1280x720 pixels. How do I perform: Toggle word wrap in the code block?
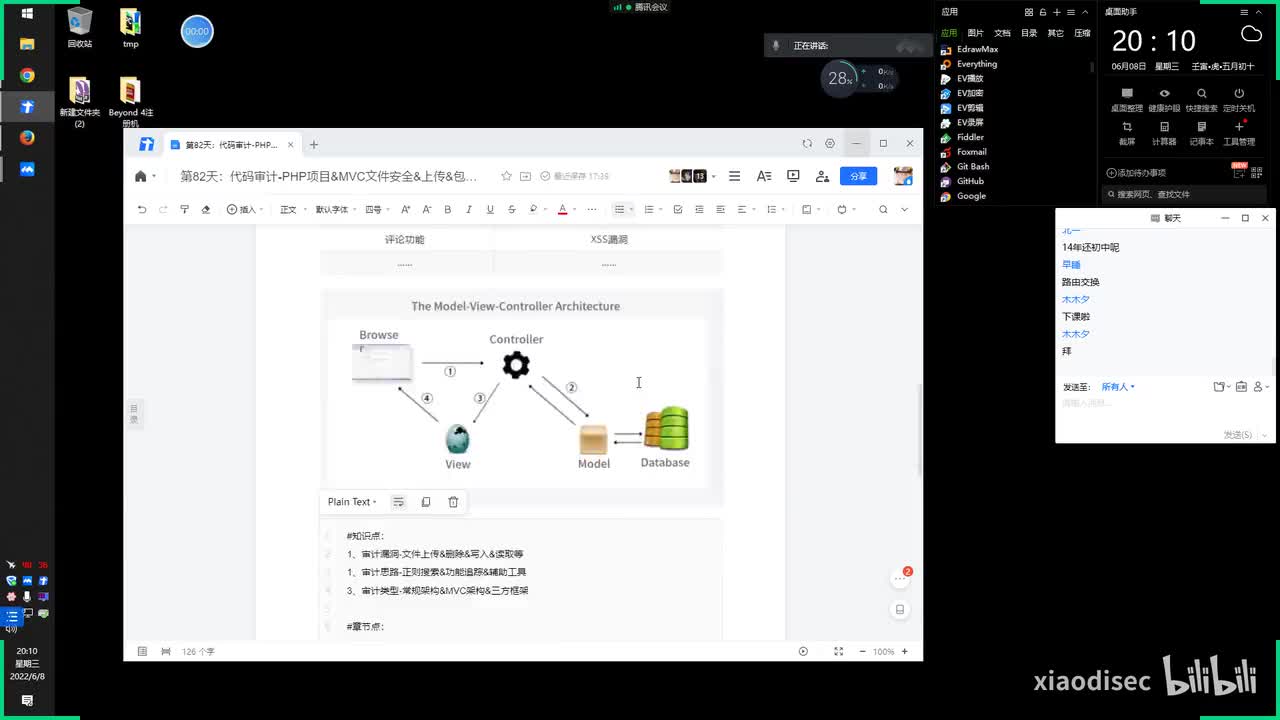click(x=398, y=502)
